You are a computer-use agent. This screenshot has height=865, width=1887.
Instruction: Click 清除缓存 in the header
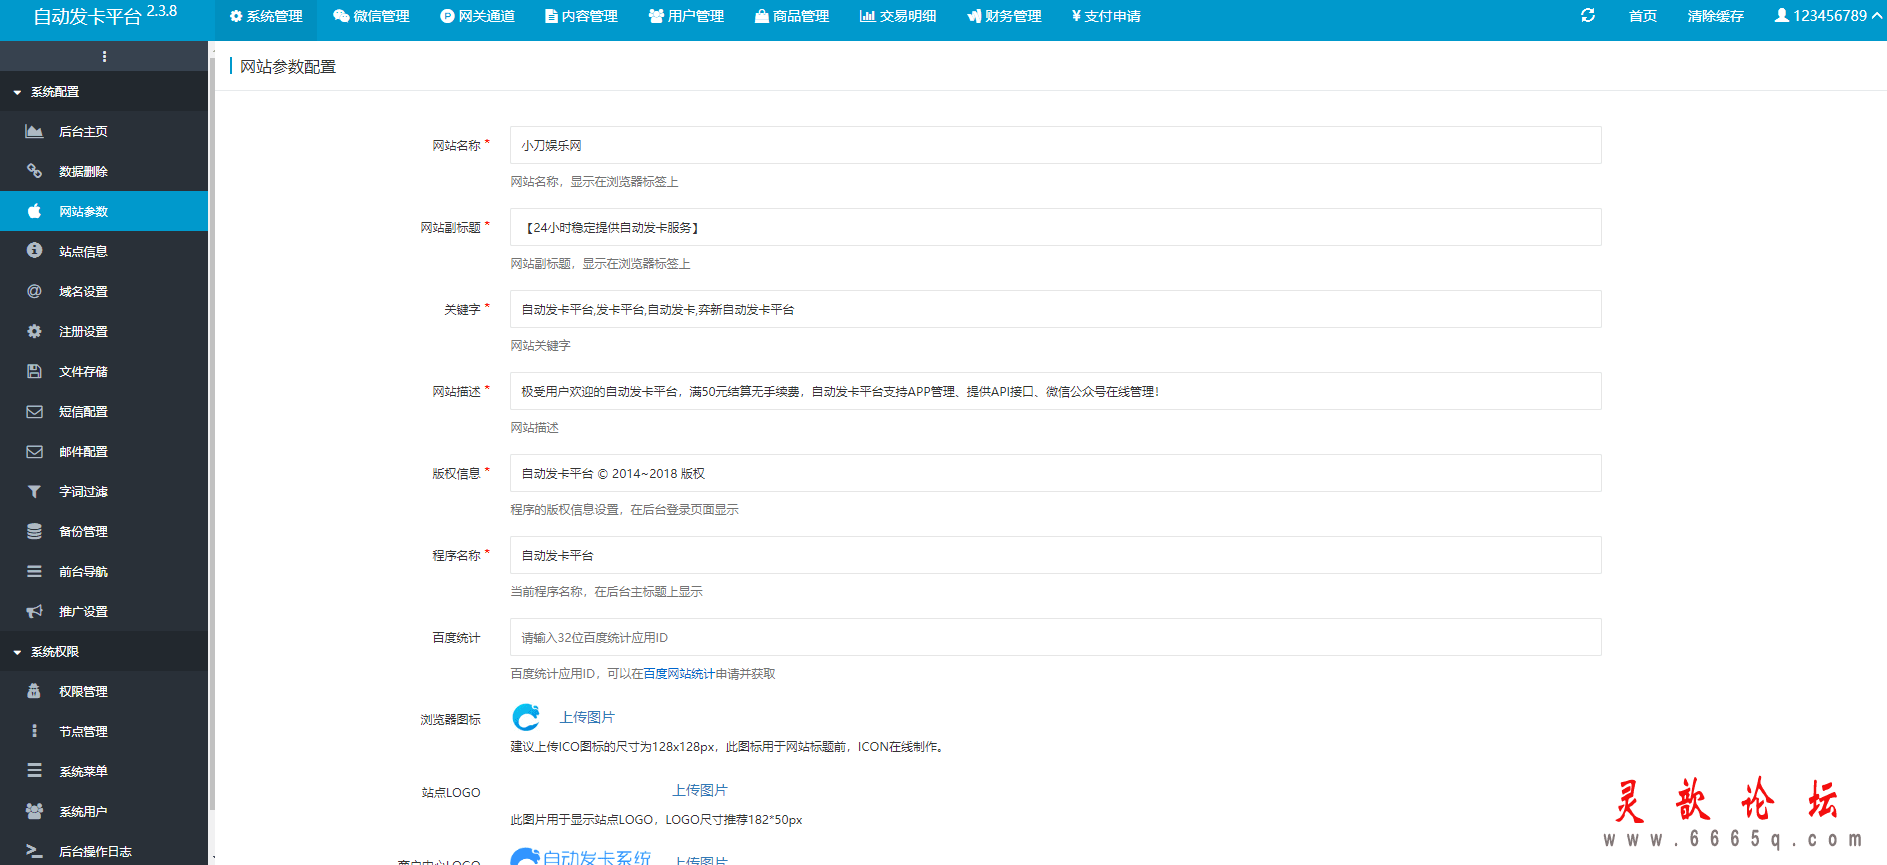tap(1715, 16)
